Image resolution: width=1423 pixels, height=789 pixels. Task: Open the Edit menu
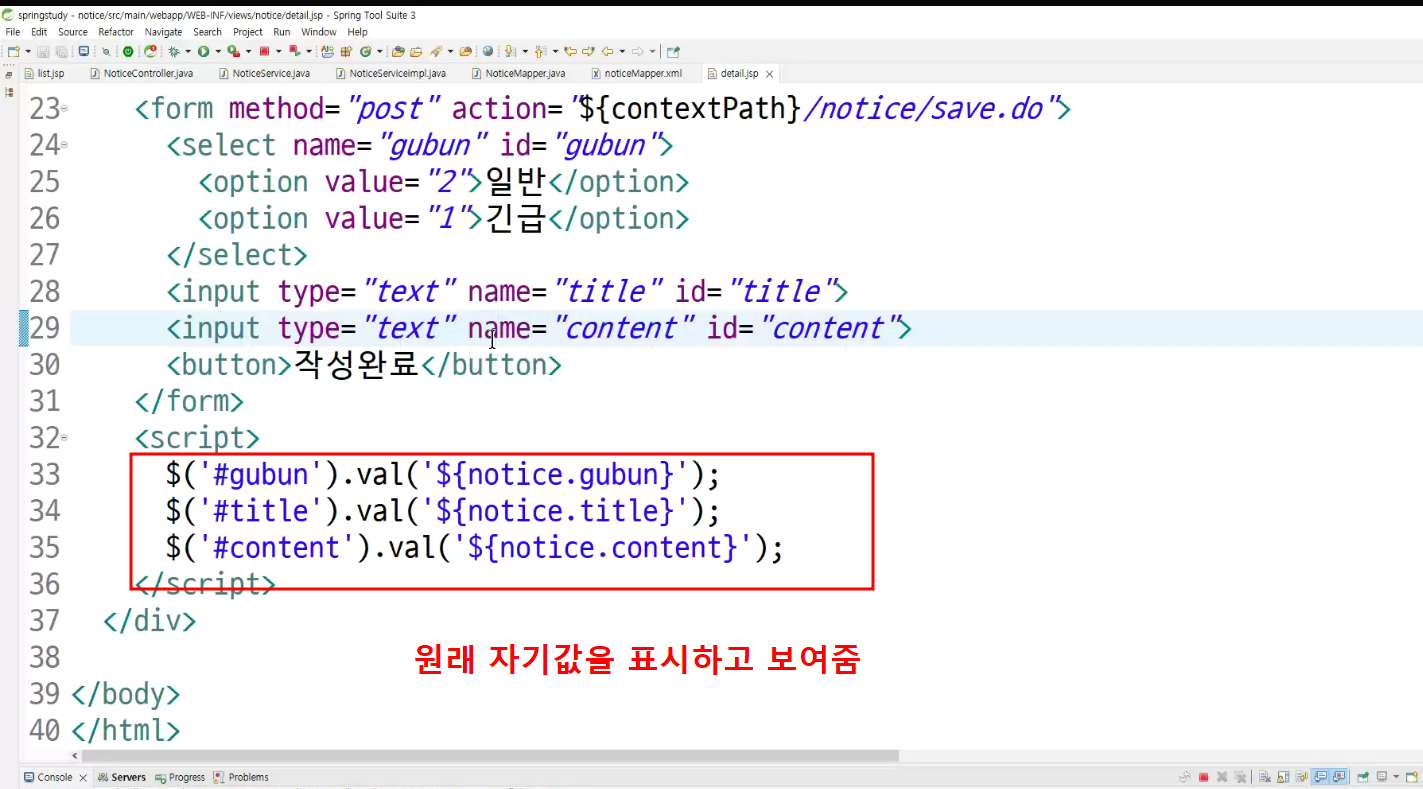(x=39, y=32)
